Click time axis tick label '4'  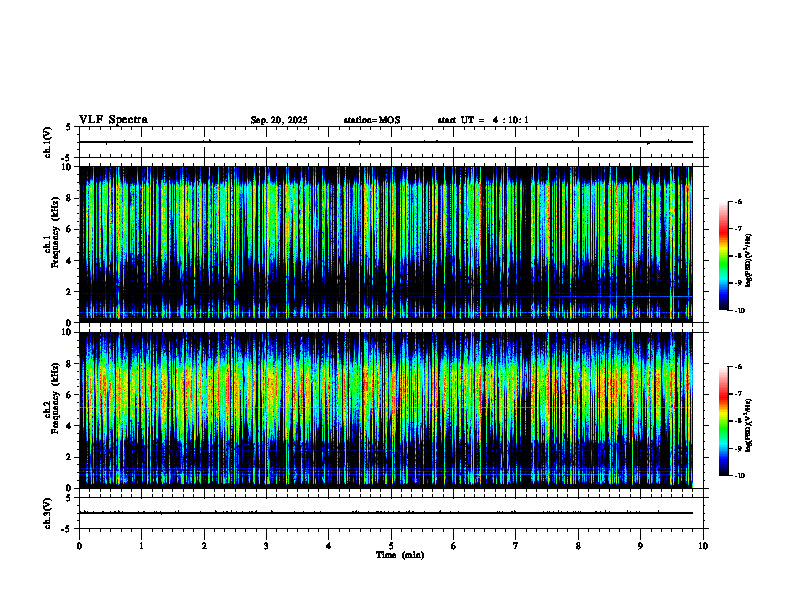329,546
